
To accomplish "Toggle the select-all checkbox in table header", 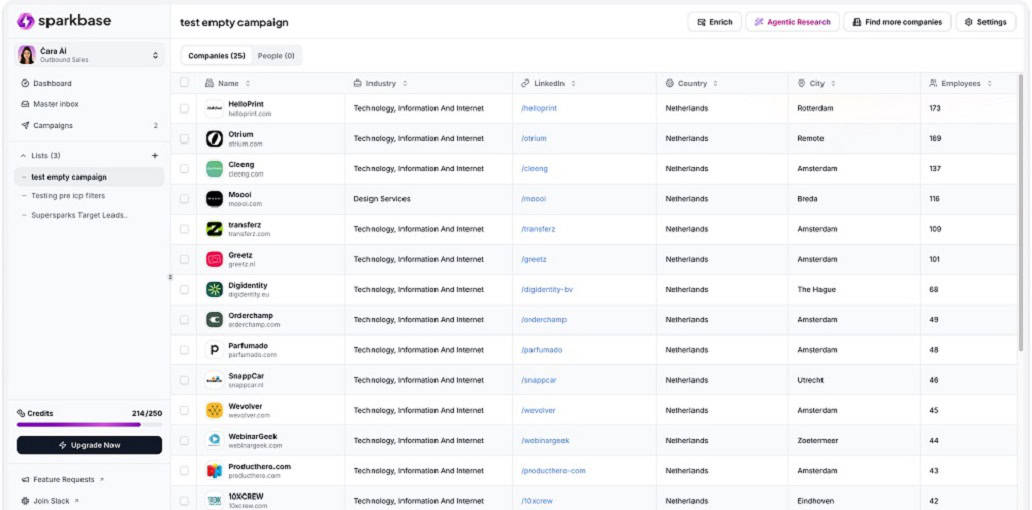I will pos(184,83).
